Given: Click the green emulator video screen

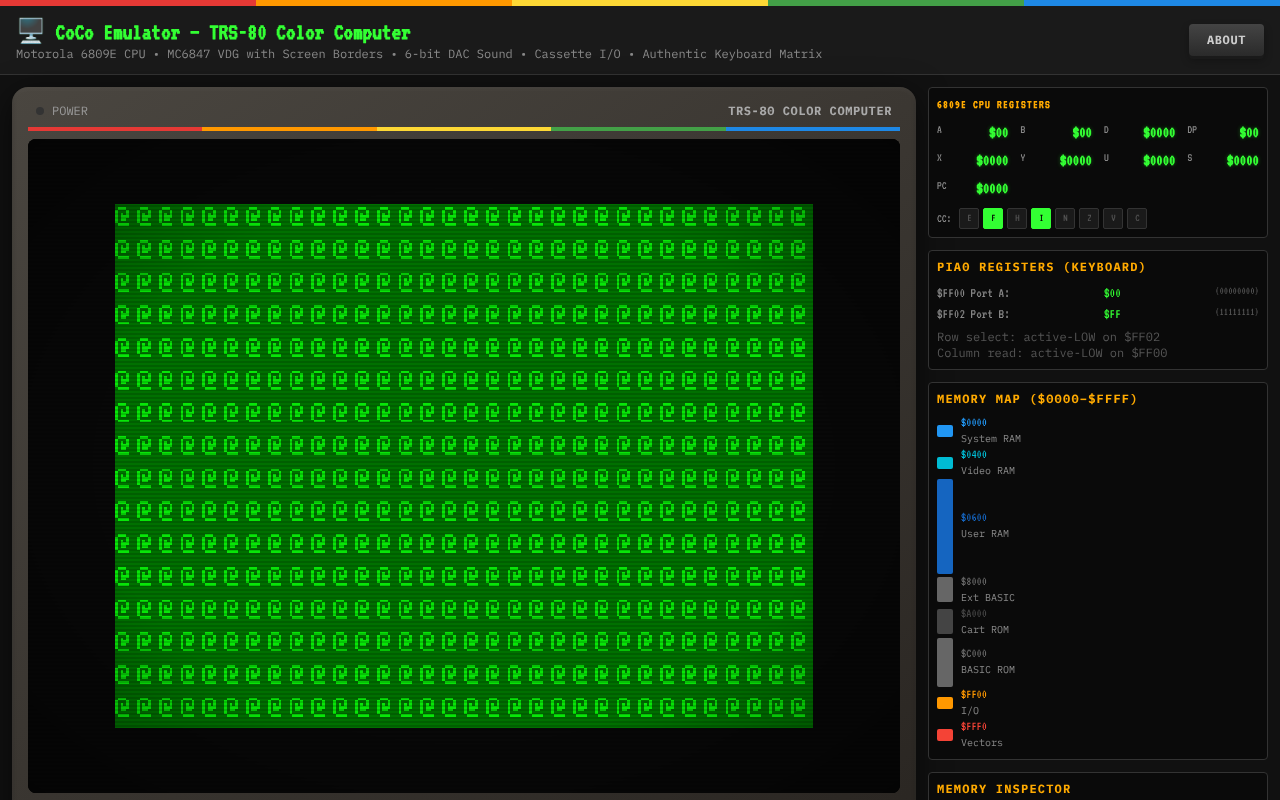Looking at the screenshot, I should (464, 466).
